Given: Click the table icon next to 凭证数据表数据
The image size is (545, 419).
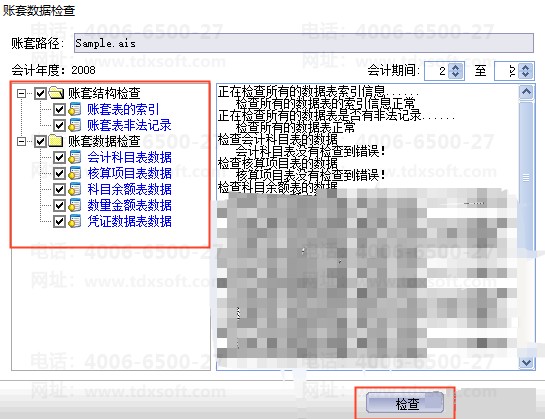Looking at the screenshot, I should (75, 221).
